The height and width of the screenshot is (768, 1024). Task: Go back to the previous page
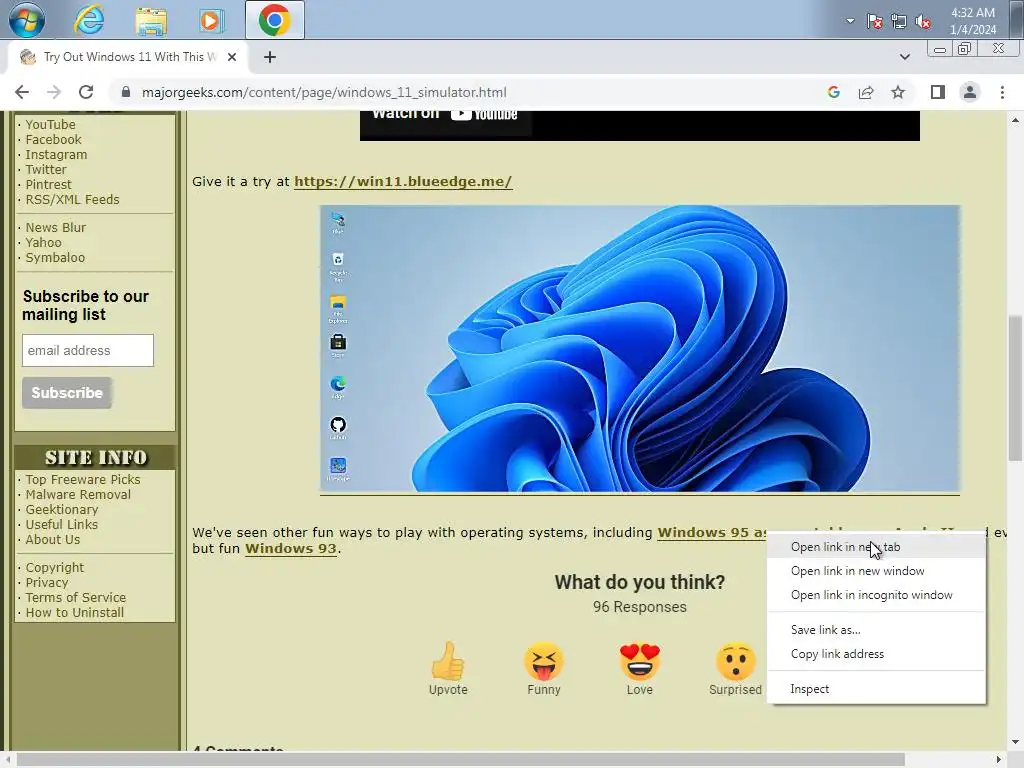tap(22, 92)
